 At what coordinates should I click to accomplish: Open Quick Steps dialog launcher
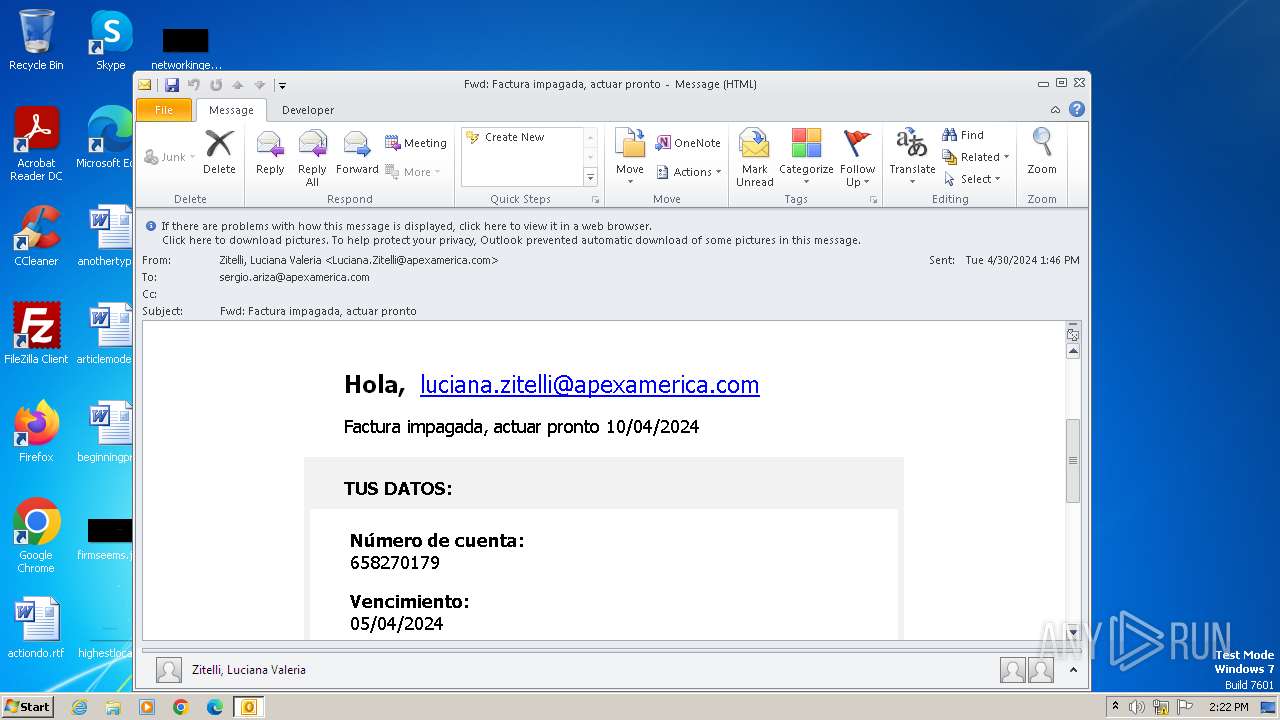595,200
